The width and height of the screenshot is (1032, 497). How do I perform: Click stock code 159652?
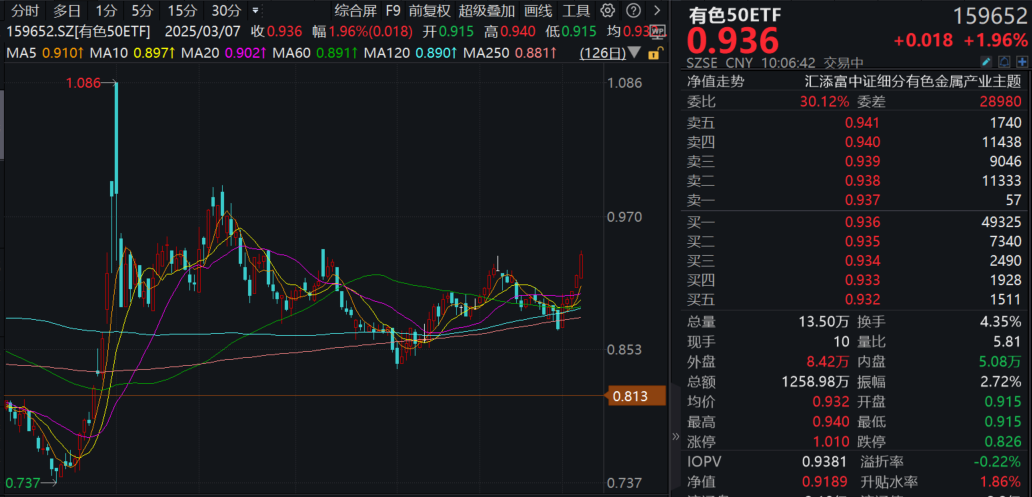pyautogui.click(x=991, y=15)
